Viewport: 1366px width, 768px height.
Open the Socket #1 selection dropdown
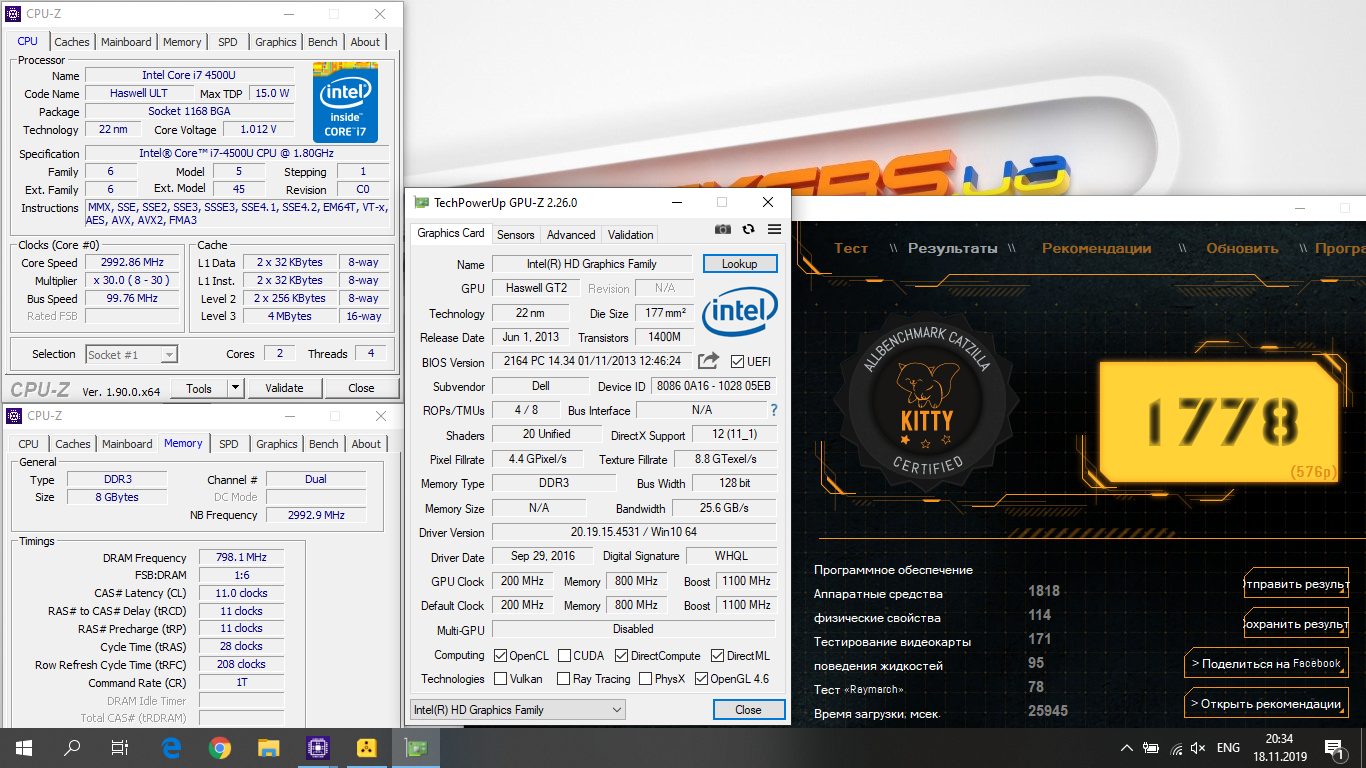(x=131, y=354)
